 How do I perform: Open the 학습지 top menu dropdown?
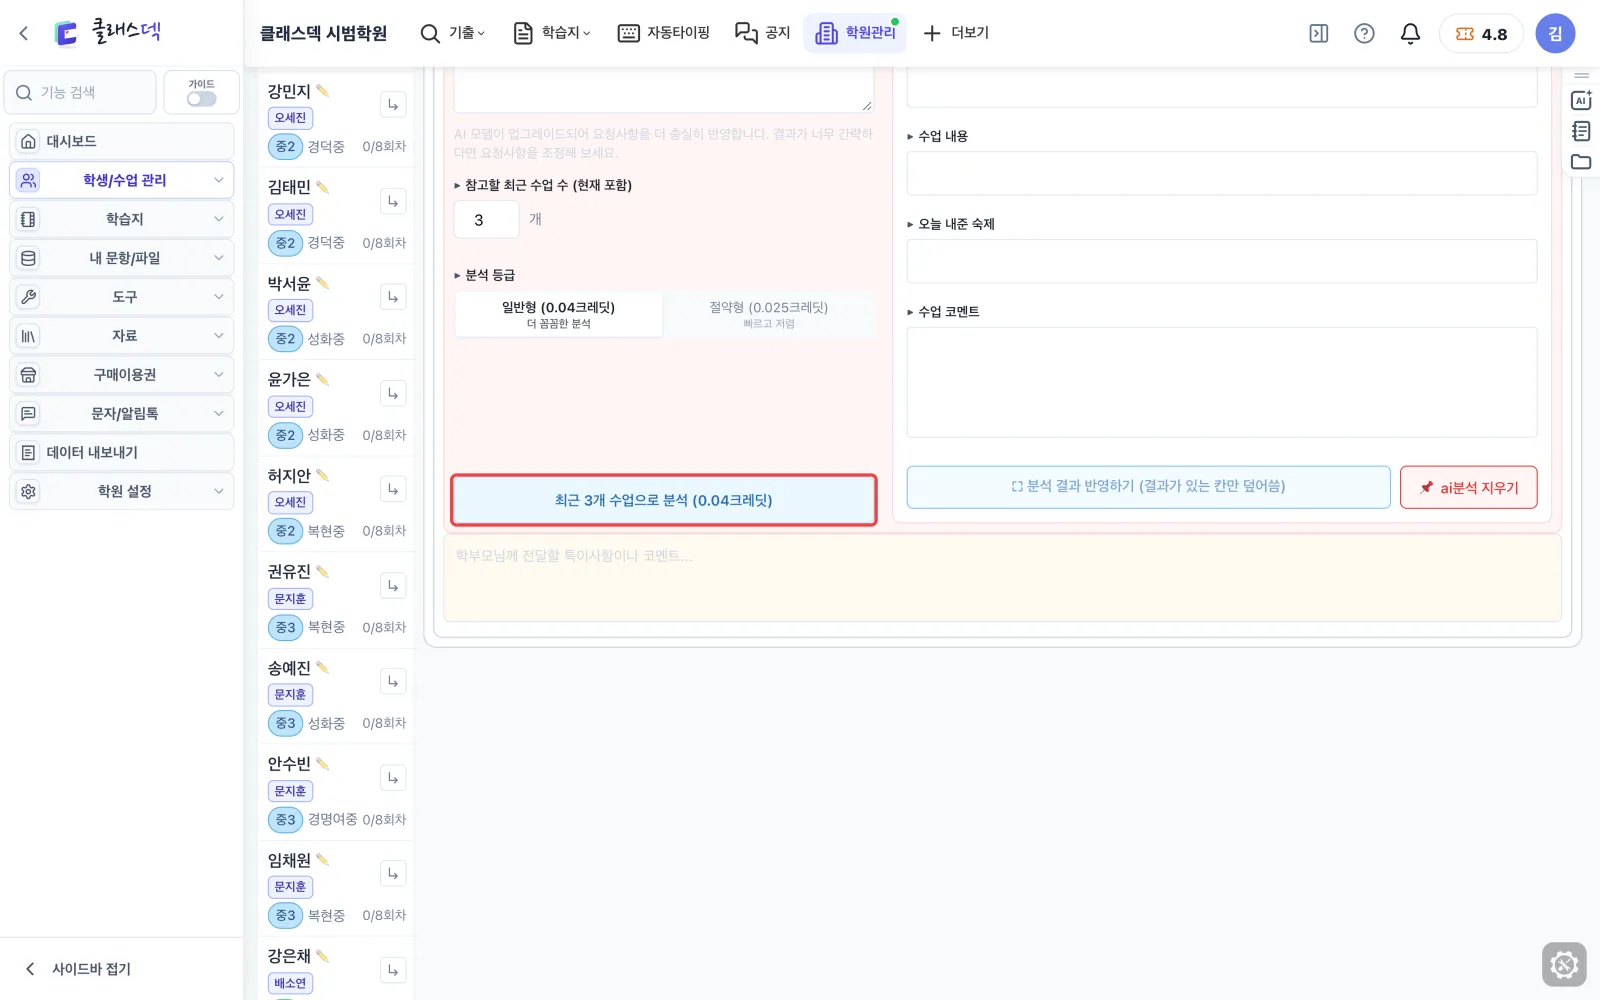coord(552,33)
